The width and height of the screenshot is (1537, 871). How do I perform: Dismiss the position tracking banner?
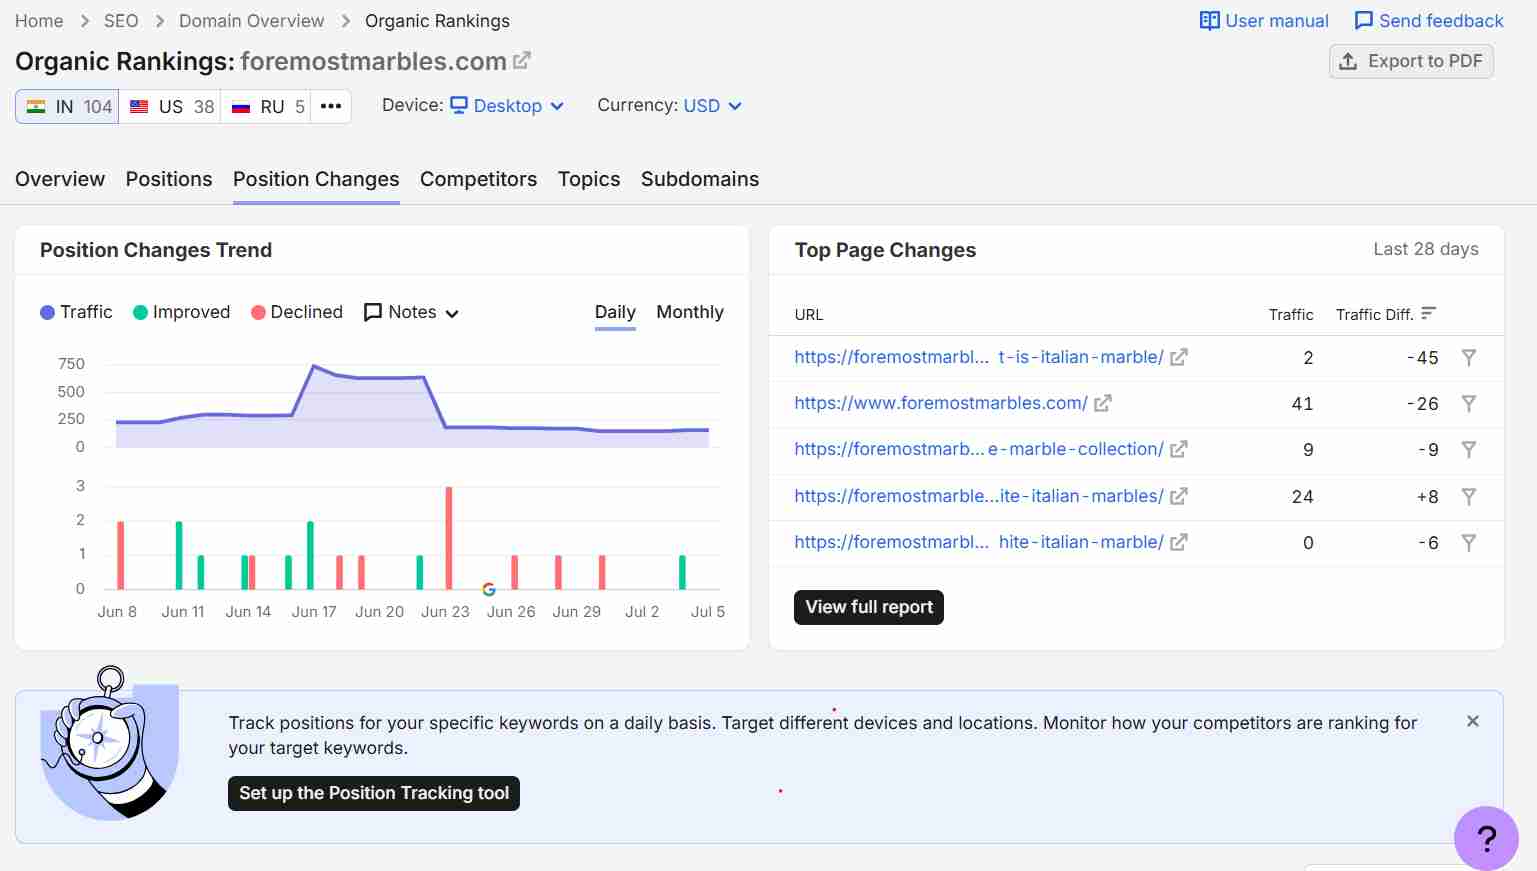[1473, 721]
